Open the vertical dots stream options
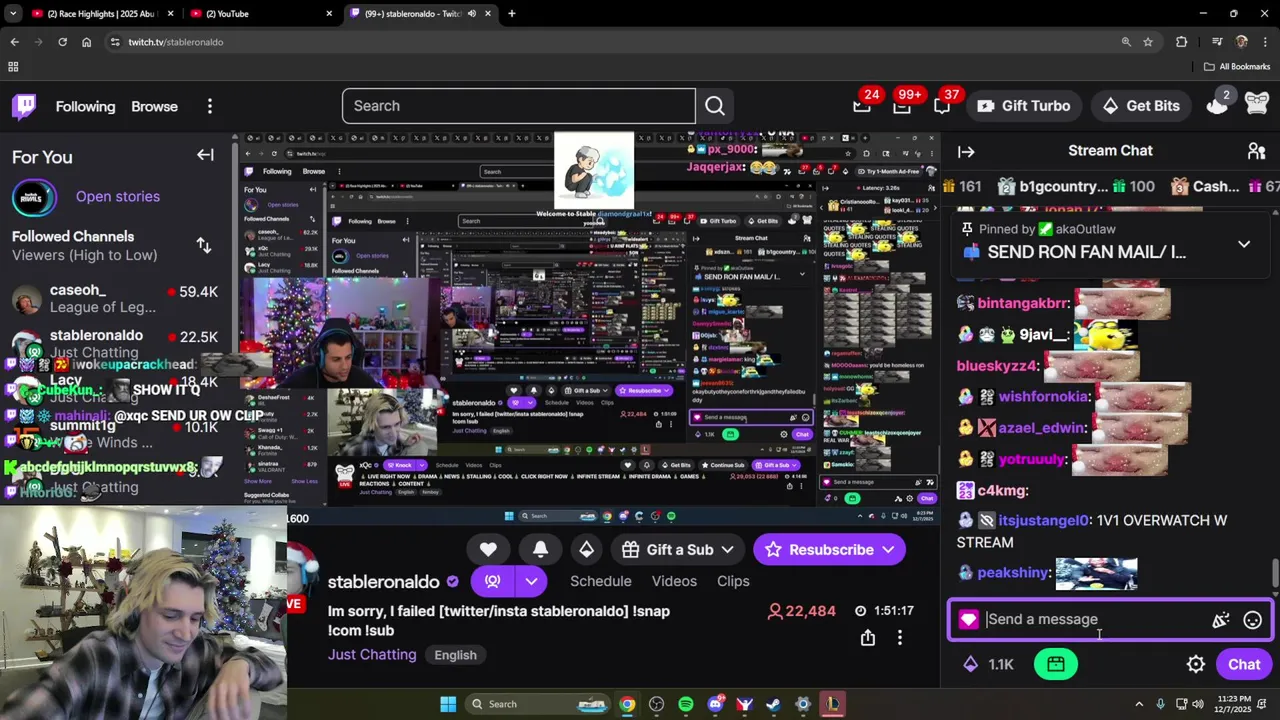 900,637
